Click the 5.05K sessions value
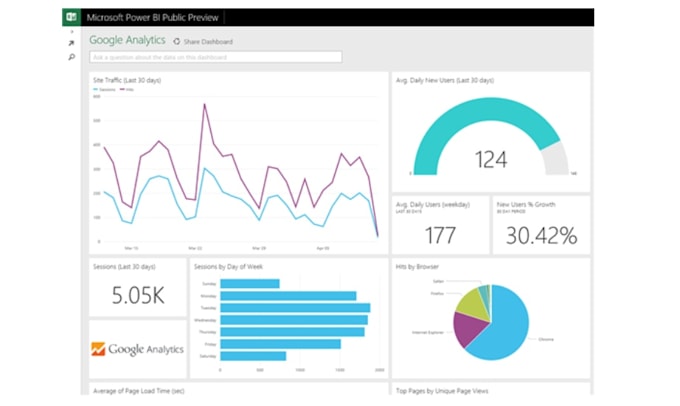The image size is (680, 406). point(138,295)
